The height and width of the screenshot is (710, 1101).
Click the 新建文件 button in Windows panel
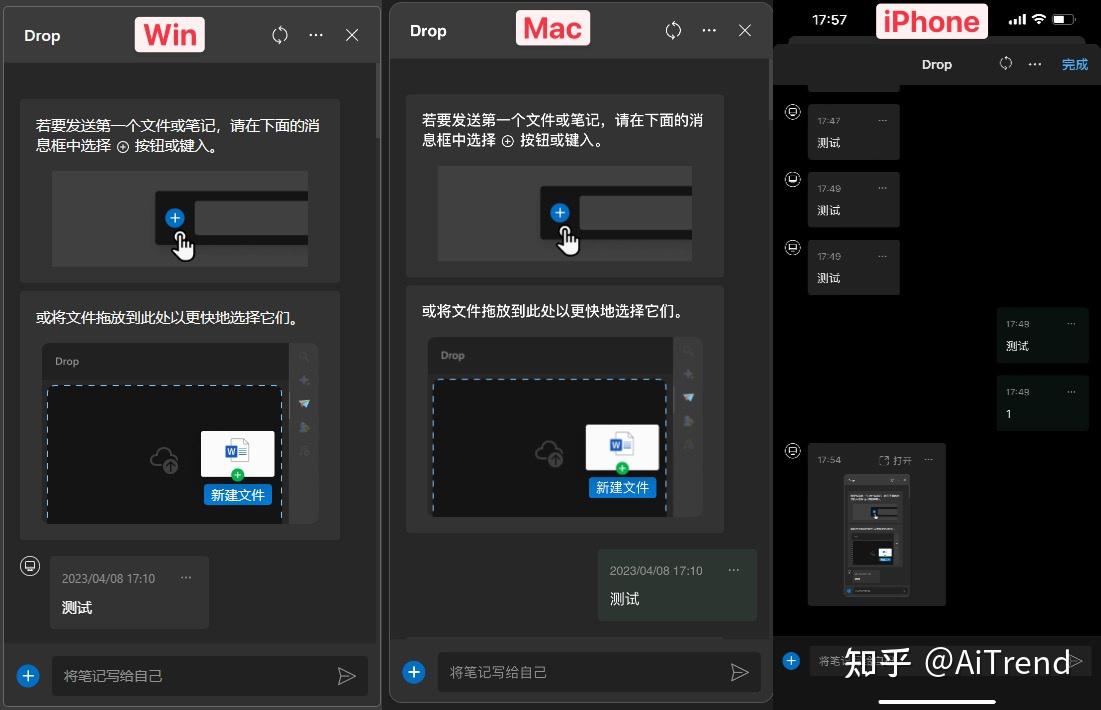coord(238,494)
